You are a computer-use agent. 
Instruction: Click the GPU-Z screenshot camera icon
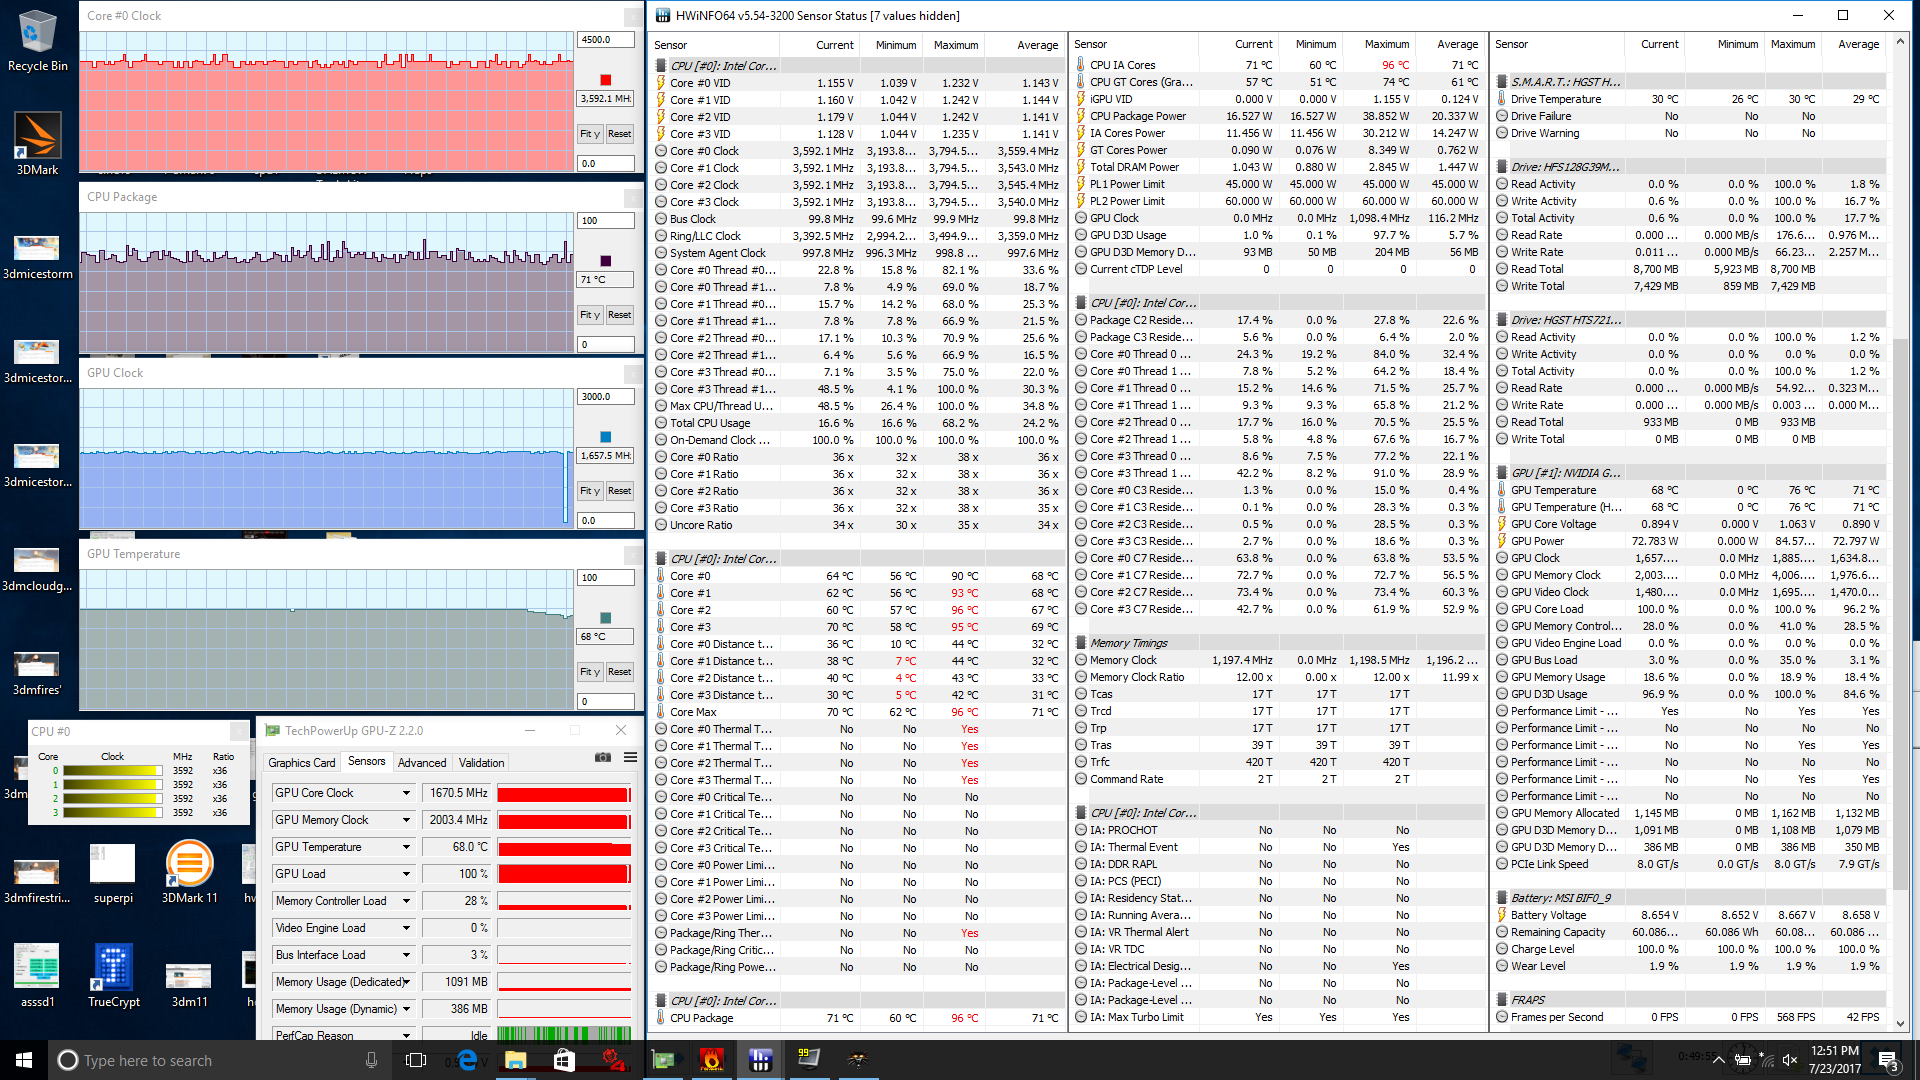click(602, 757)
